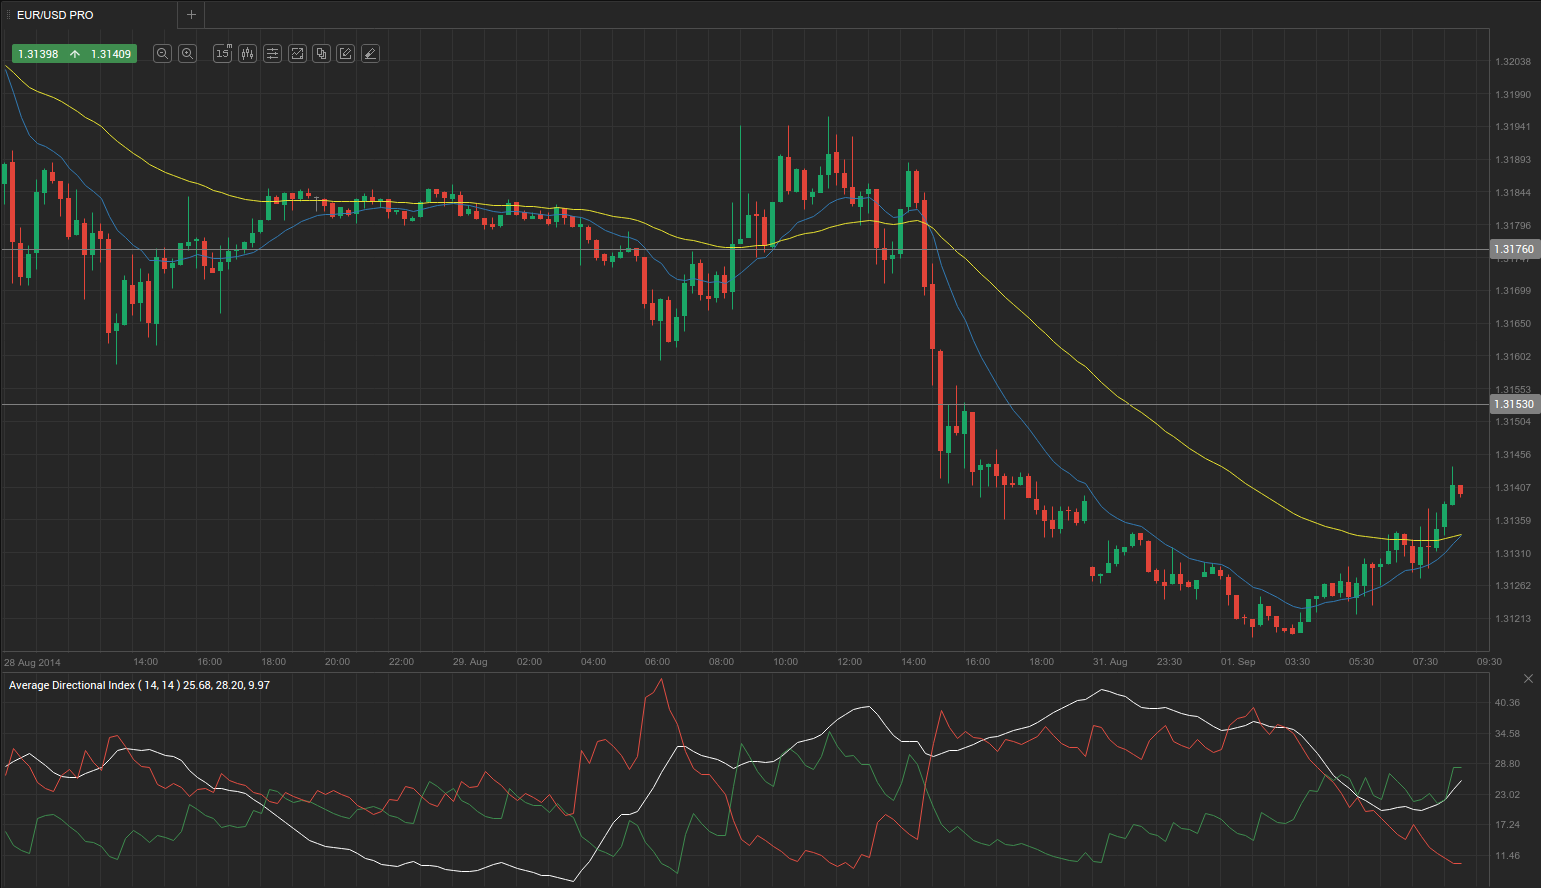Zoom in the chart with magnifier plus
Image resolution: width=1541 pixels, height=888 pixels.
[x=187, y=54]
